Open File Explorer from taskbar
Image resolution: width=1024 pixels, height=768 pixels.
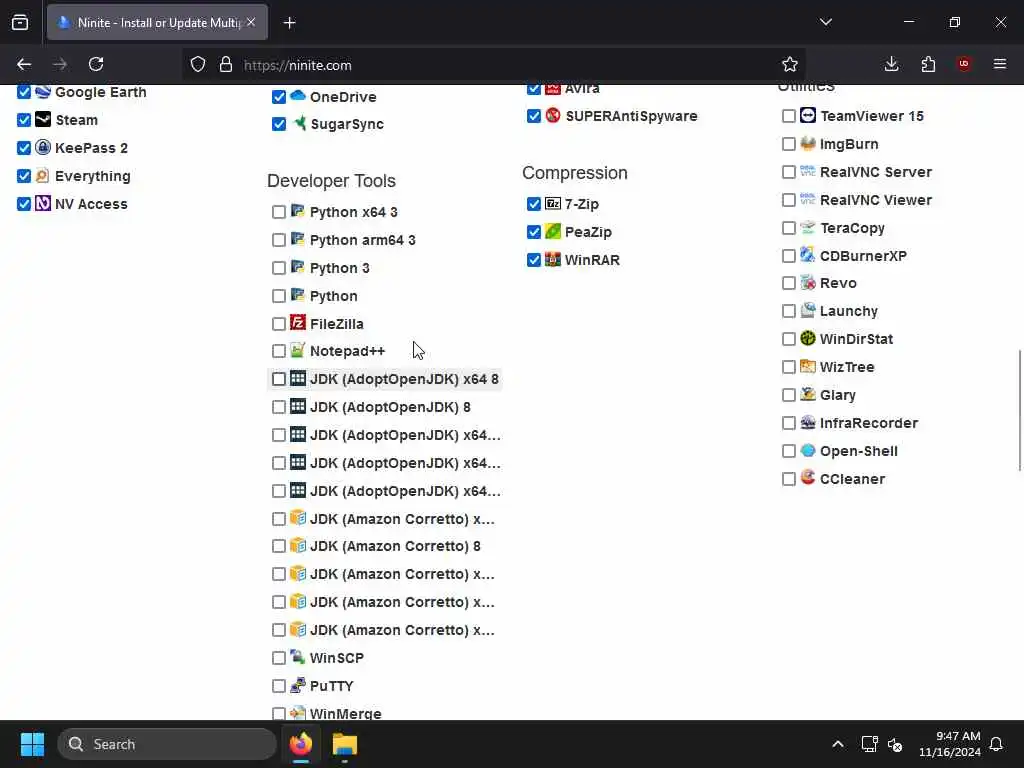[344, 744]
